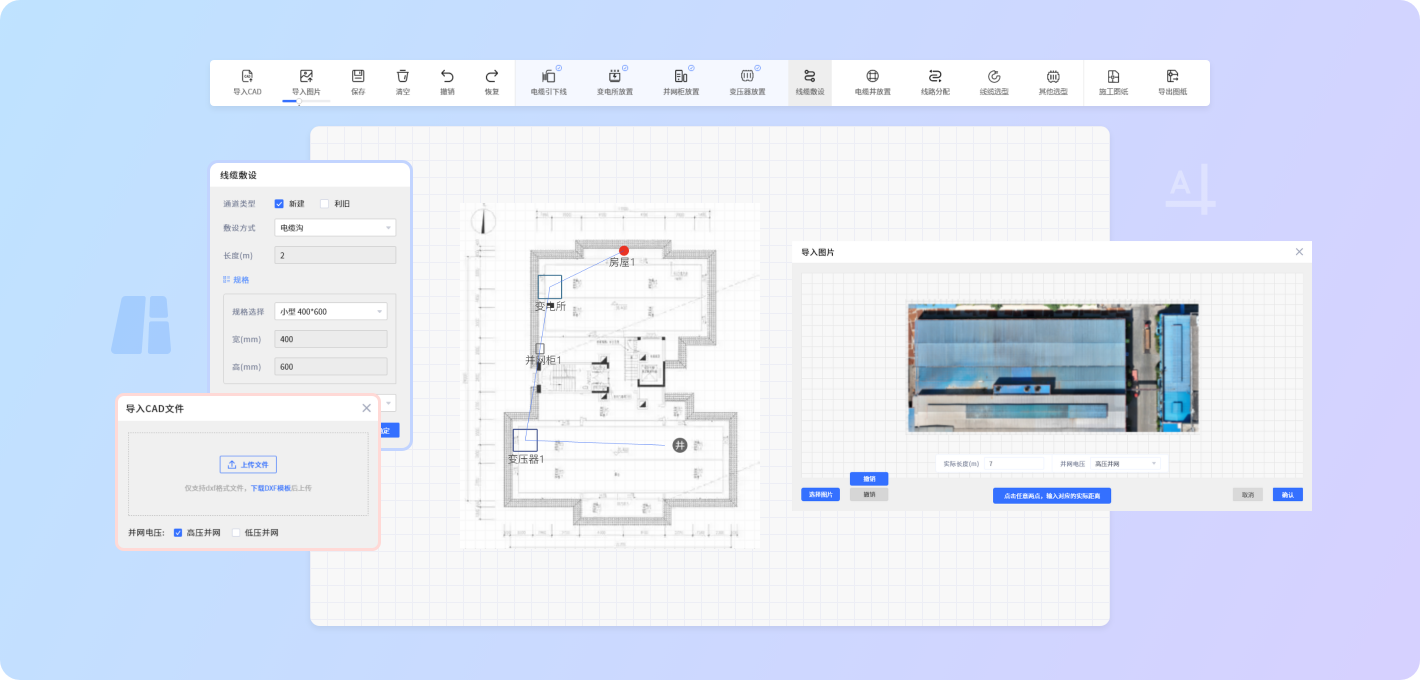Click 确认 in the import image dialog
This screenshot has width=1420, height=680.
(1288, 495)
